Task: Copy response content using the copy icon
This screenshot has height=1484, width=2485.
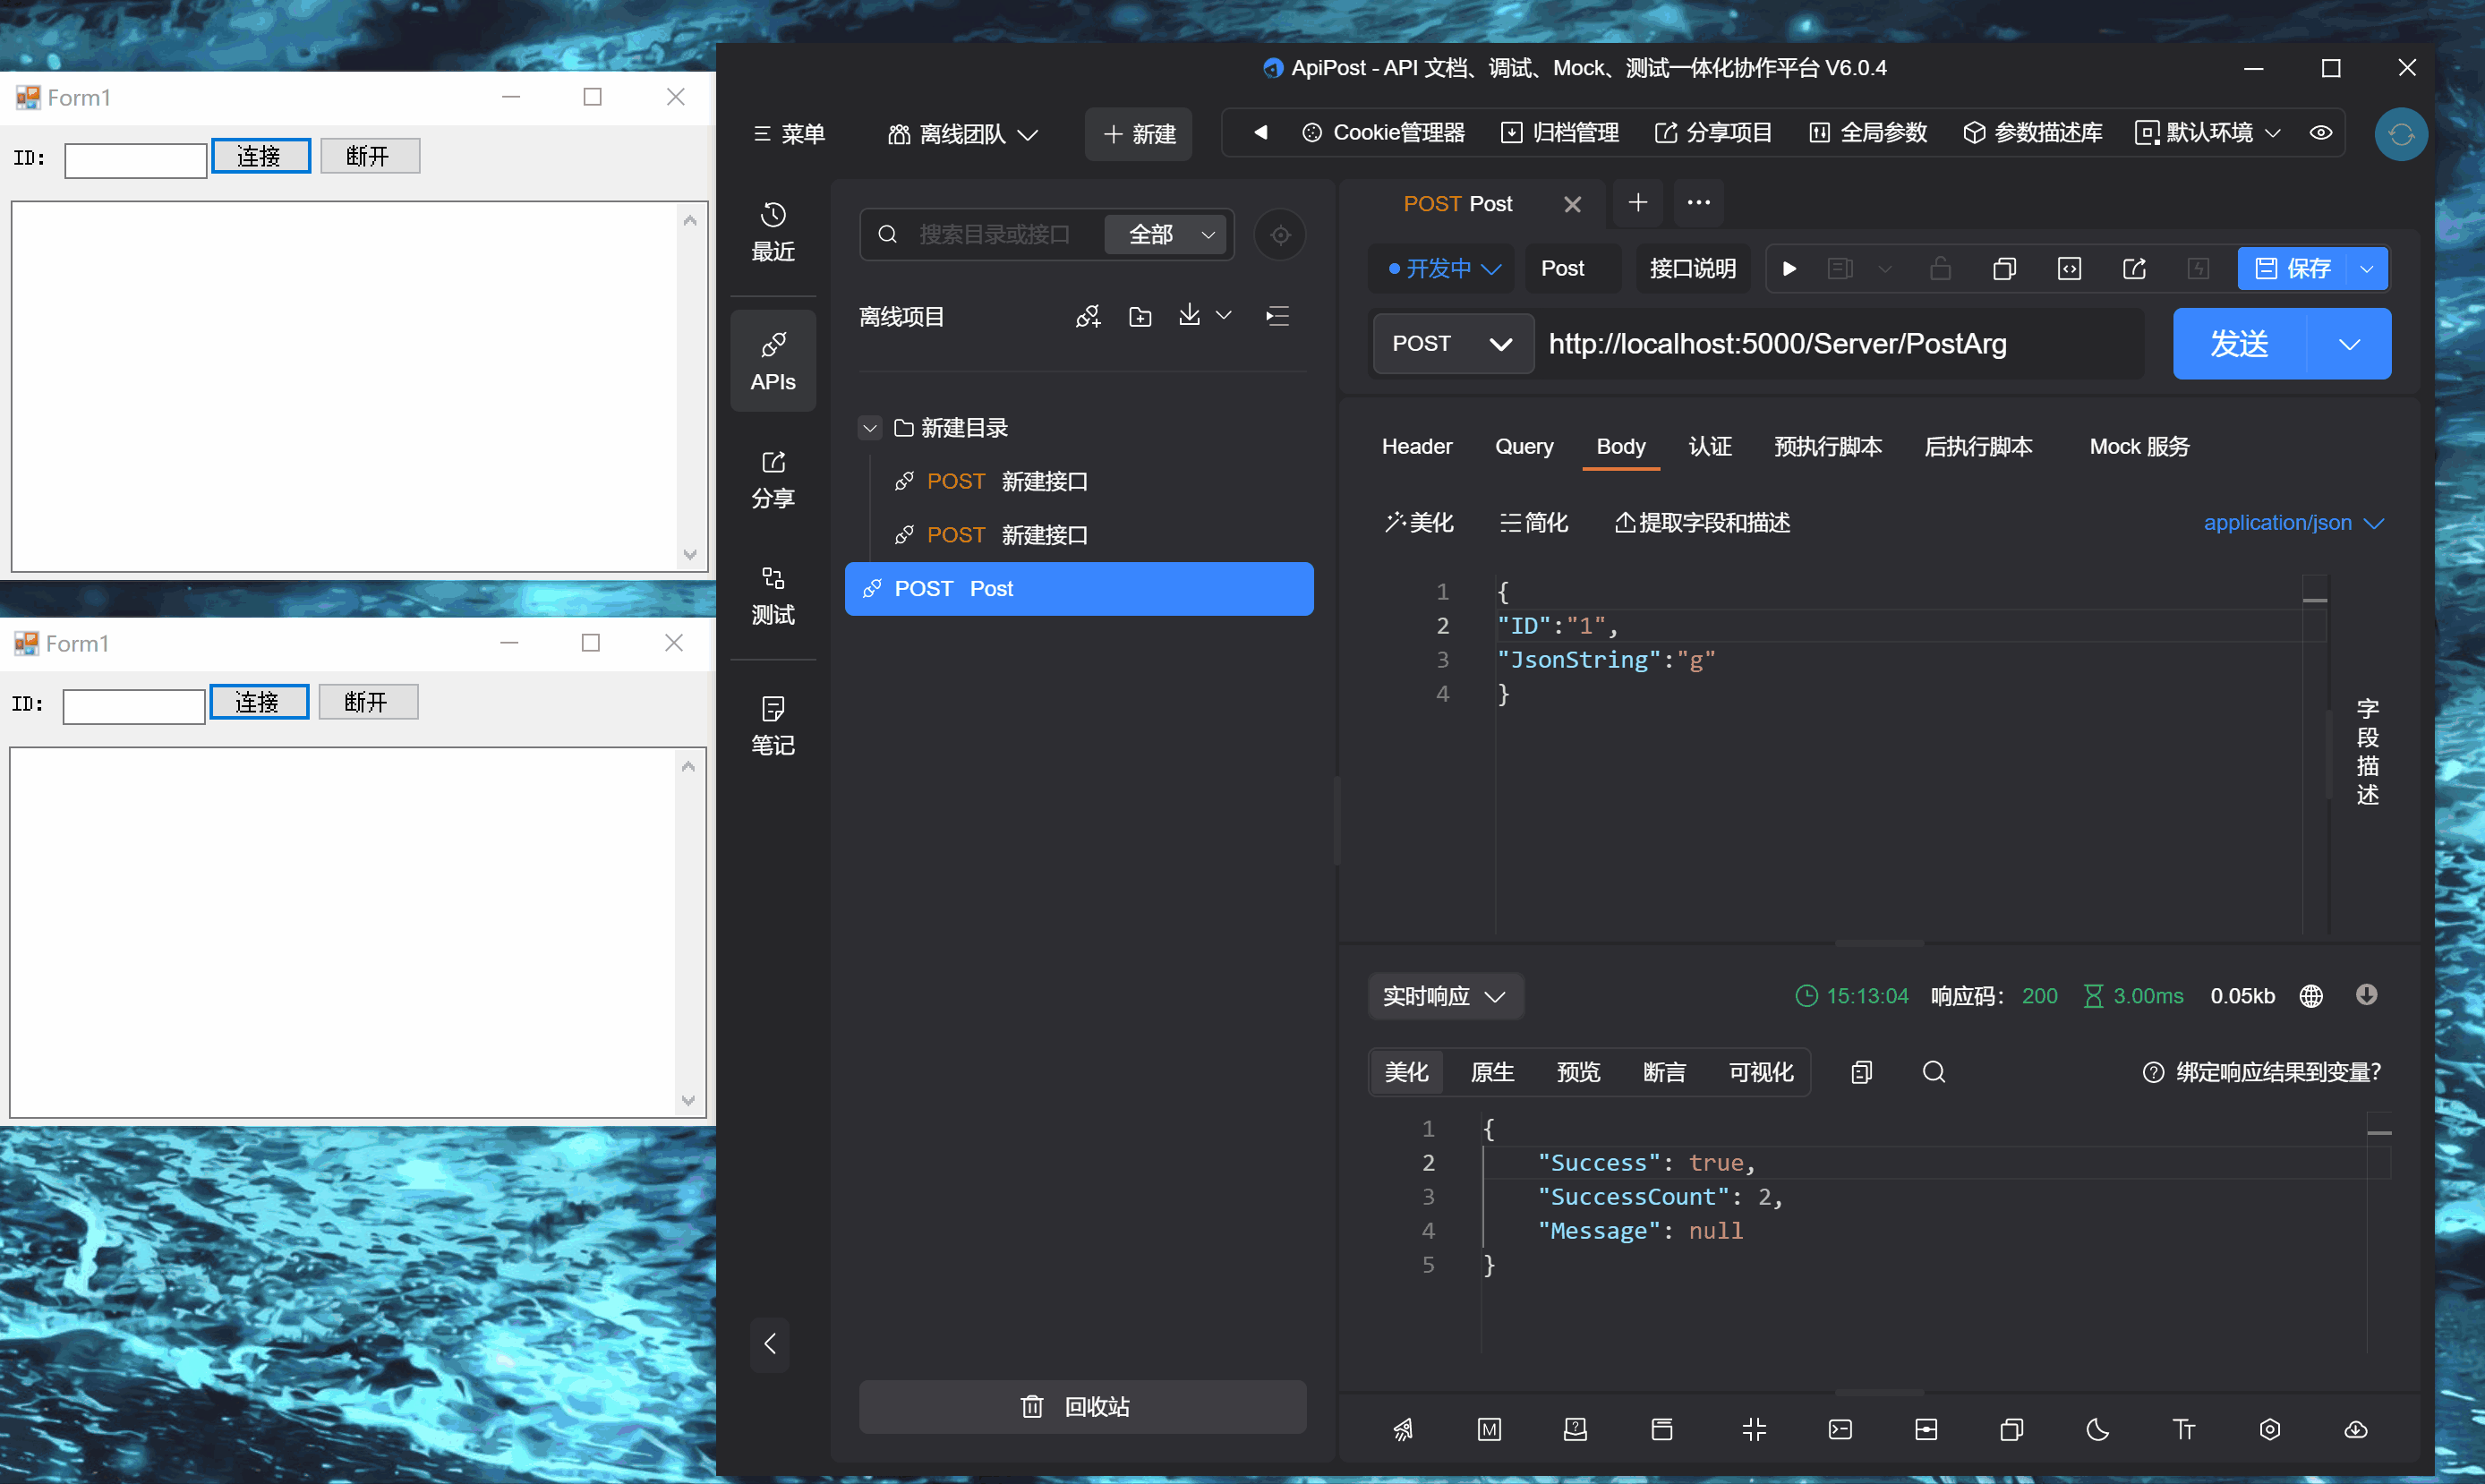Action: [x=1861, y=1072]
